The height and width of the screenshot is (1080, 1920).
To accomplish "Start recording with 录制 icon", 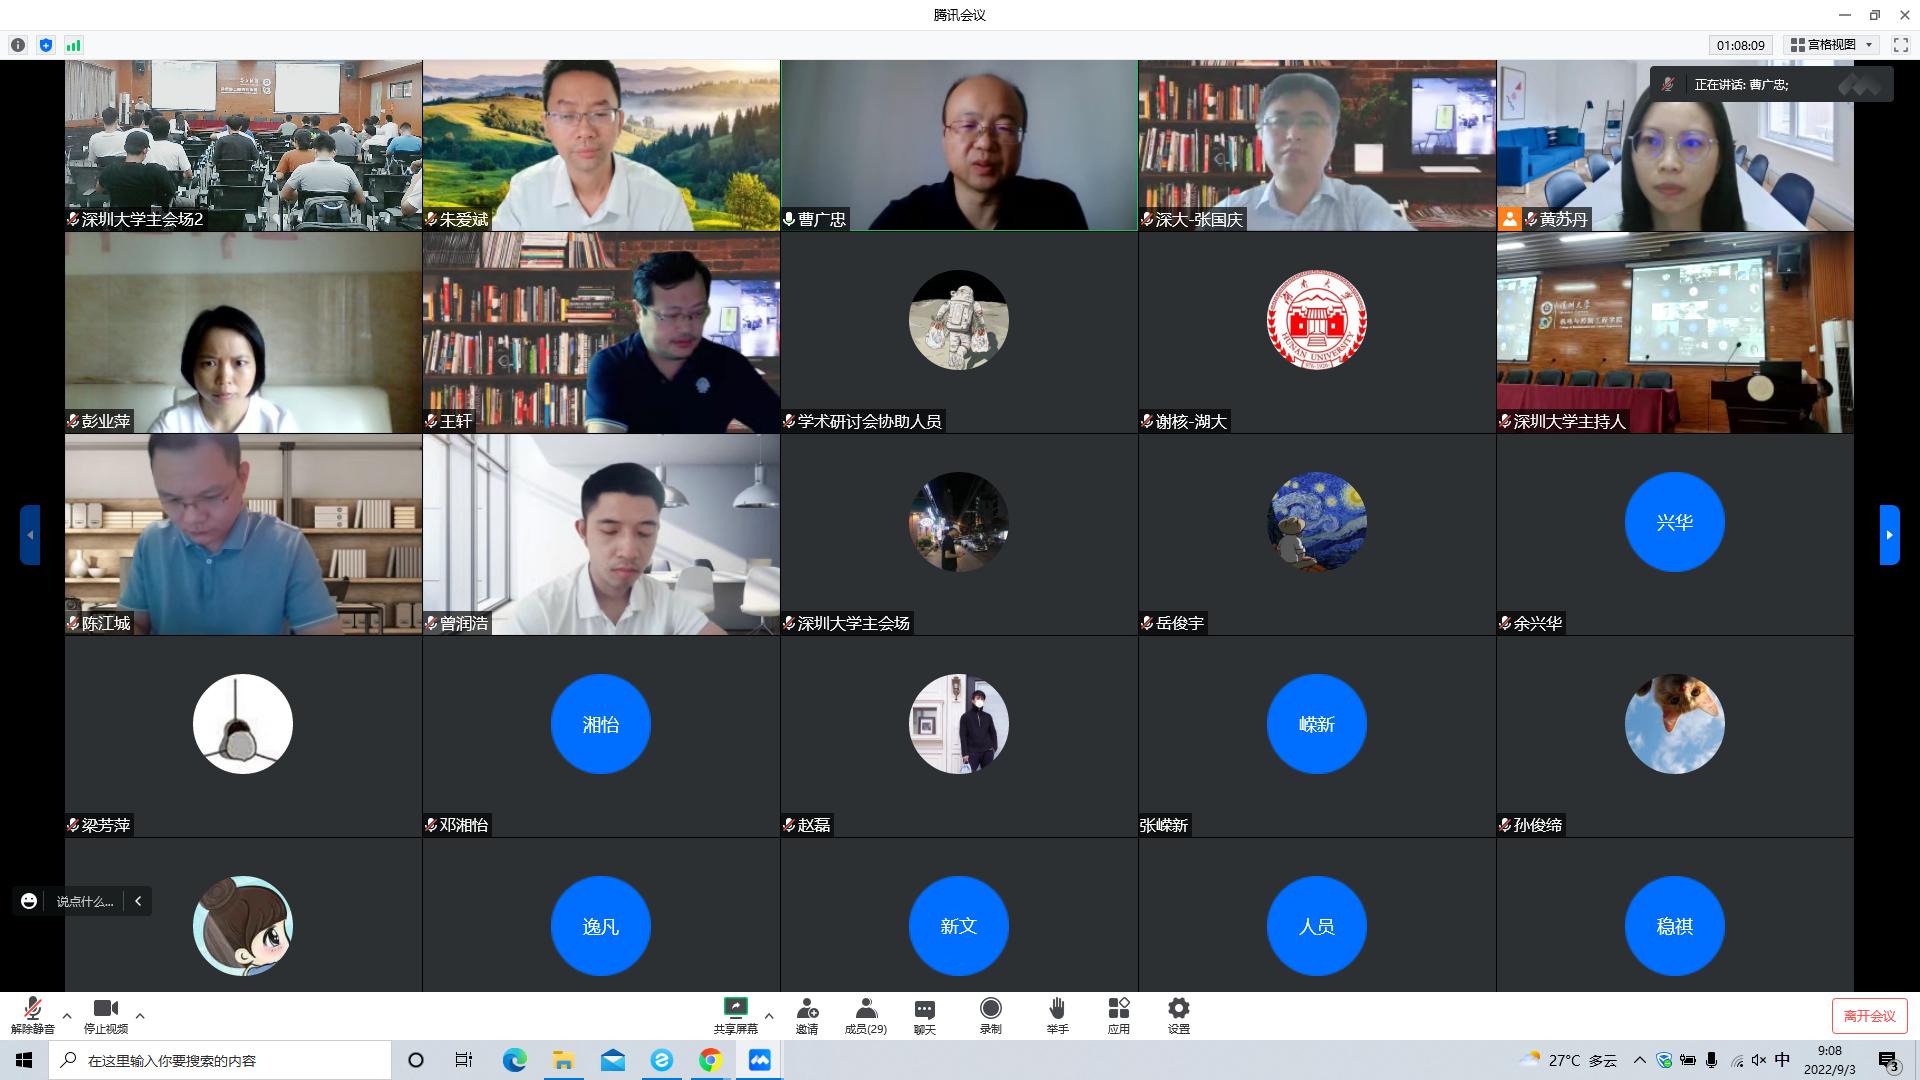I will click(x=990, y=1014).
